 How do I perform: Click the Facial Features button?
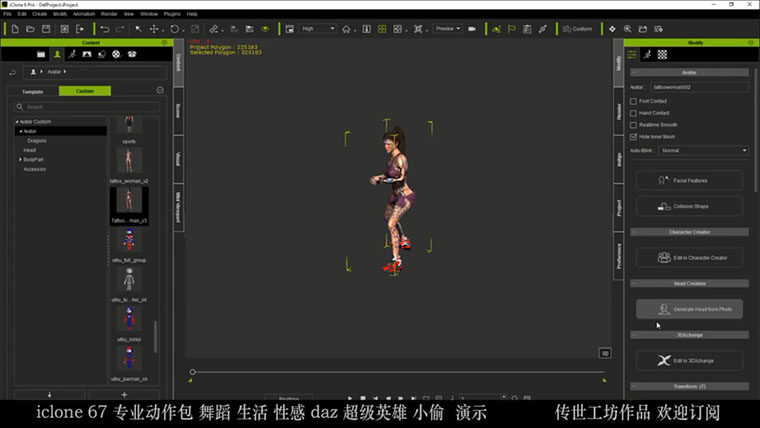click(689, 180)
